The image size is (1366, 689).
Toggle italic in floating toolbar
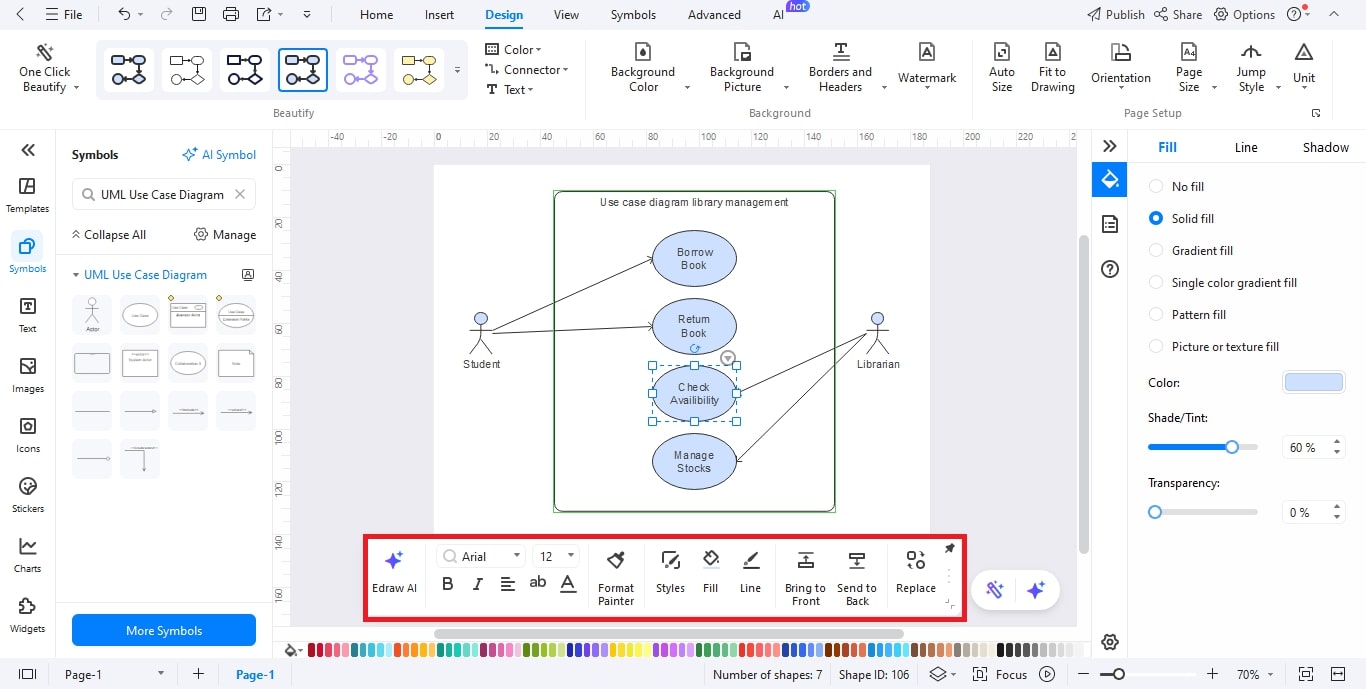(477, 584)
